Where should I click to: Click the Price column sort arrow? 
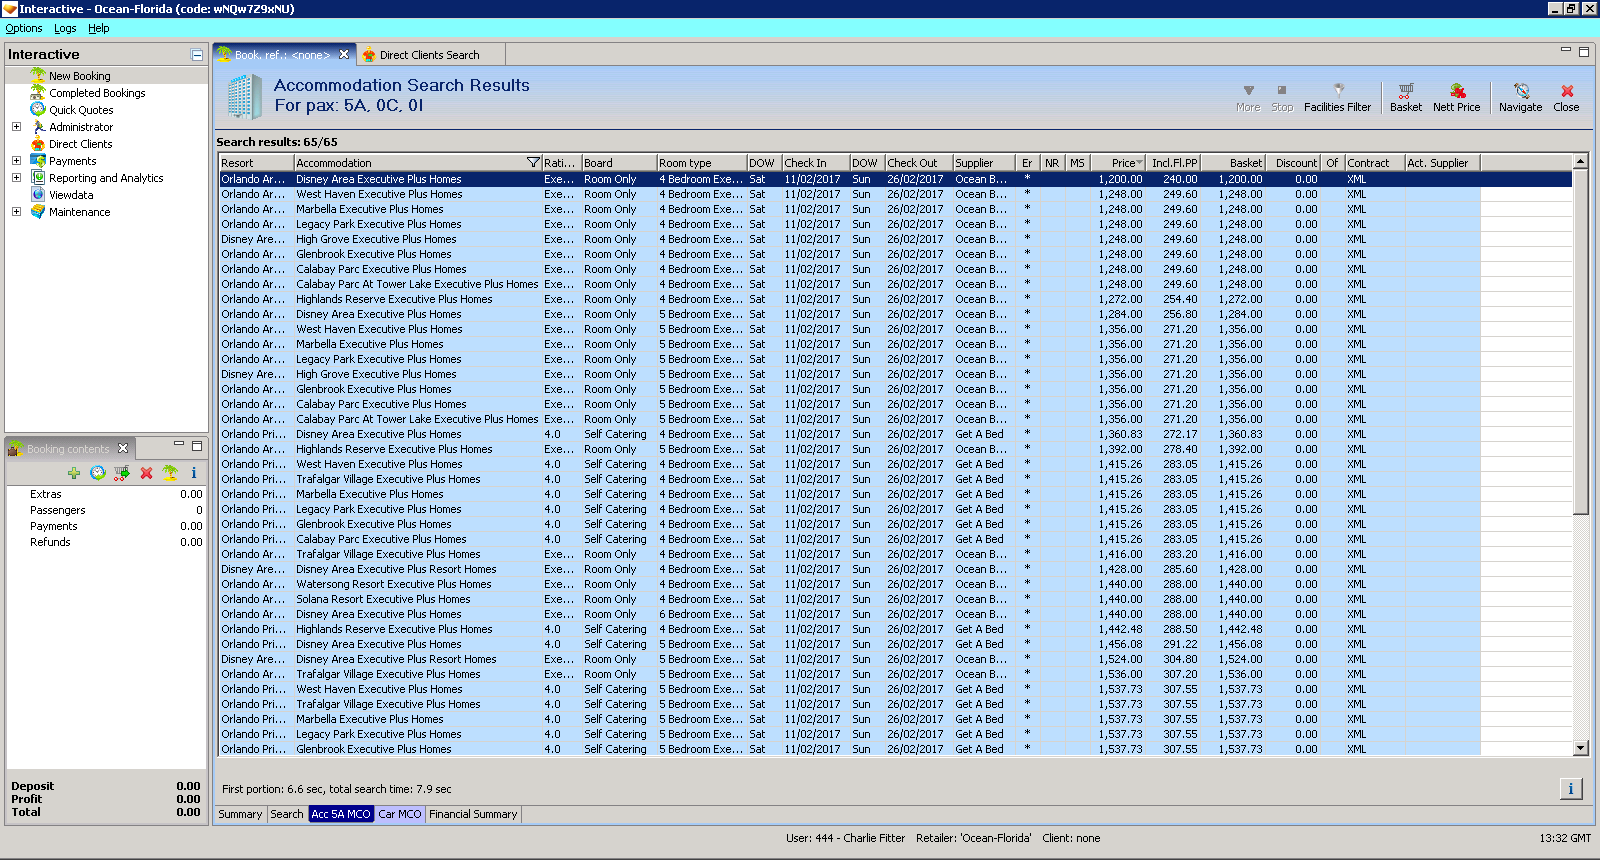tap(1138, 162)
